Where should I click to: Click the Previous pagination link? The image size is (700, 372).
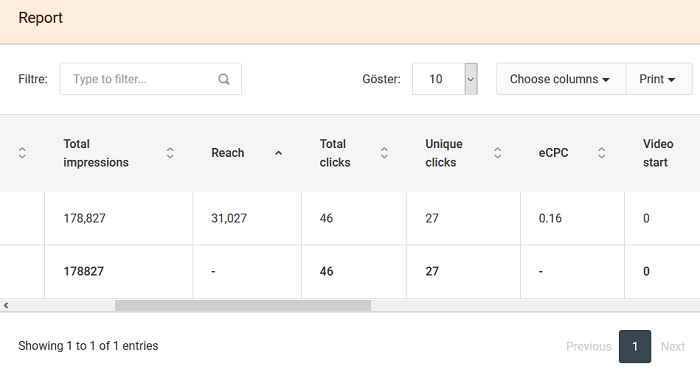588,346
